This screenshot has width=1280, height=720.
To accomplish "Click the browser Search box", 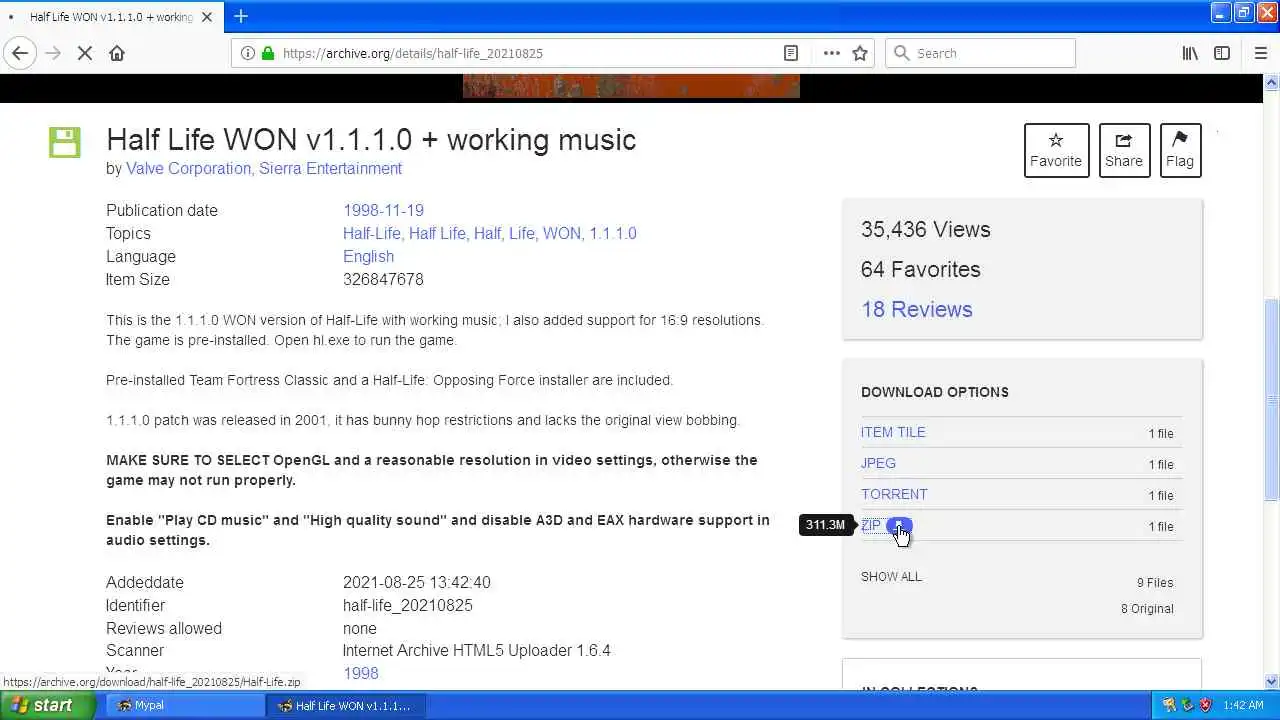I will pos(980,53).
